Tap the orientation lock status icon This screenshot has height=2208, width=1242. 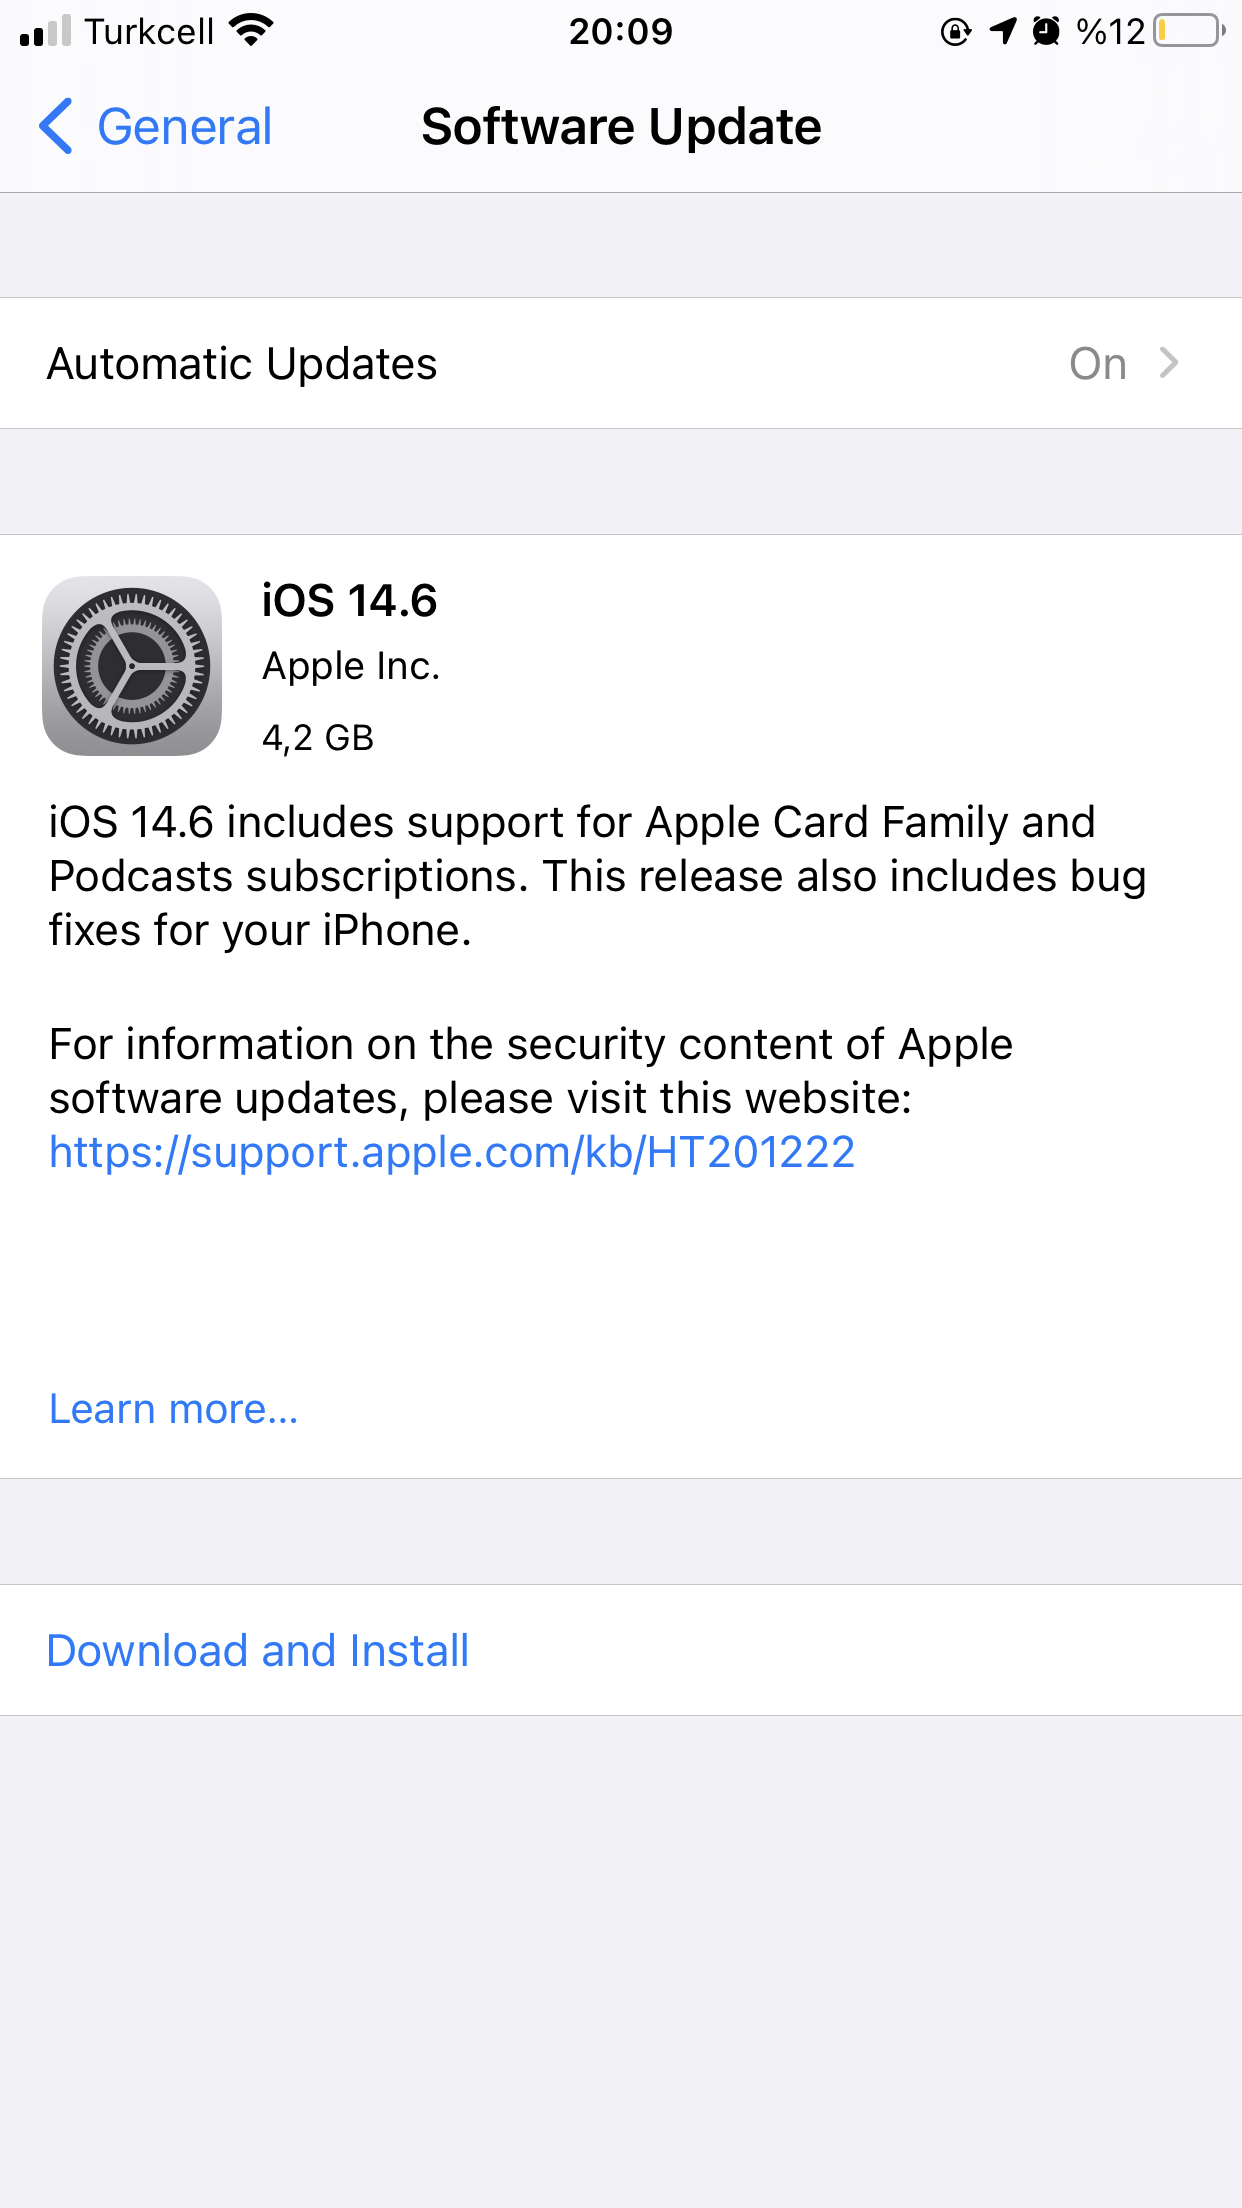956,32
